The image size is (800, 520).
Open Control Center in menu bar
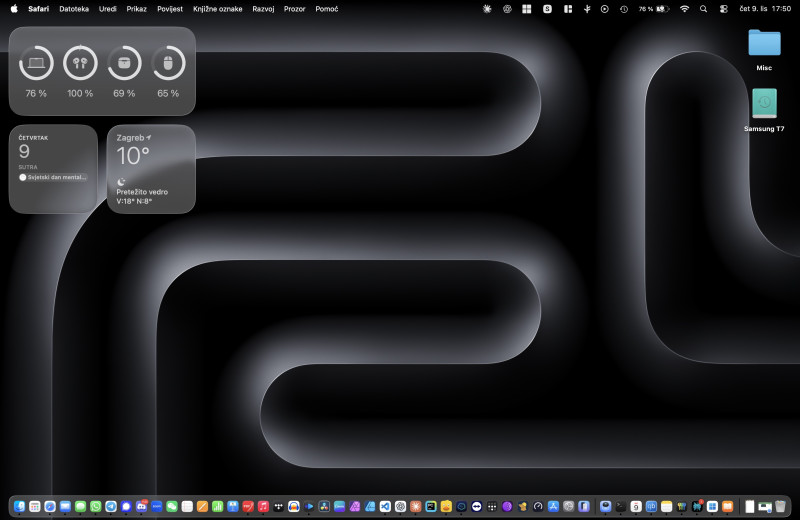pos(723,9)
